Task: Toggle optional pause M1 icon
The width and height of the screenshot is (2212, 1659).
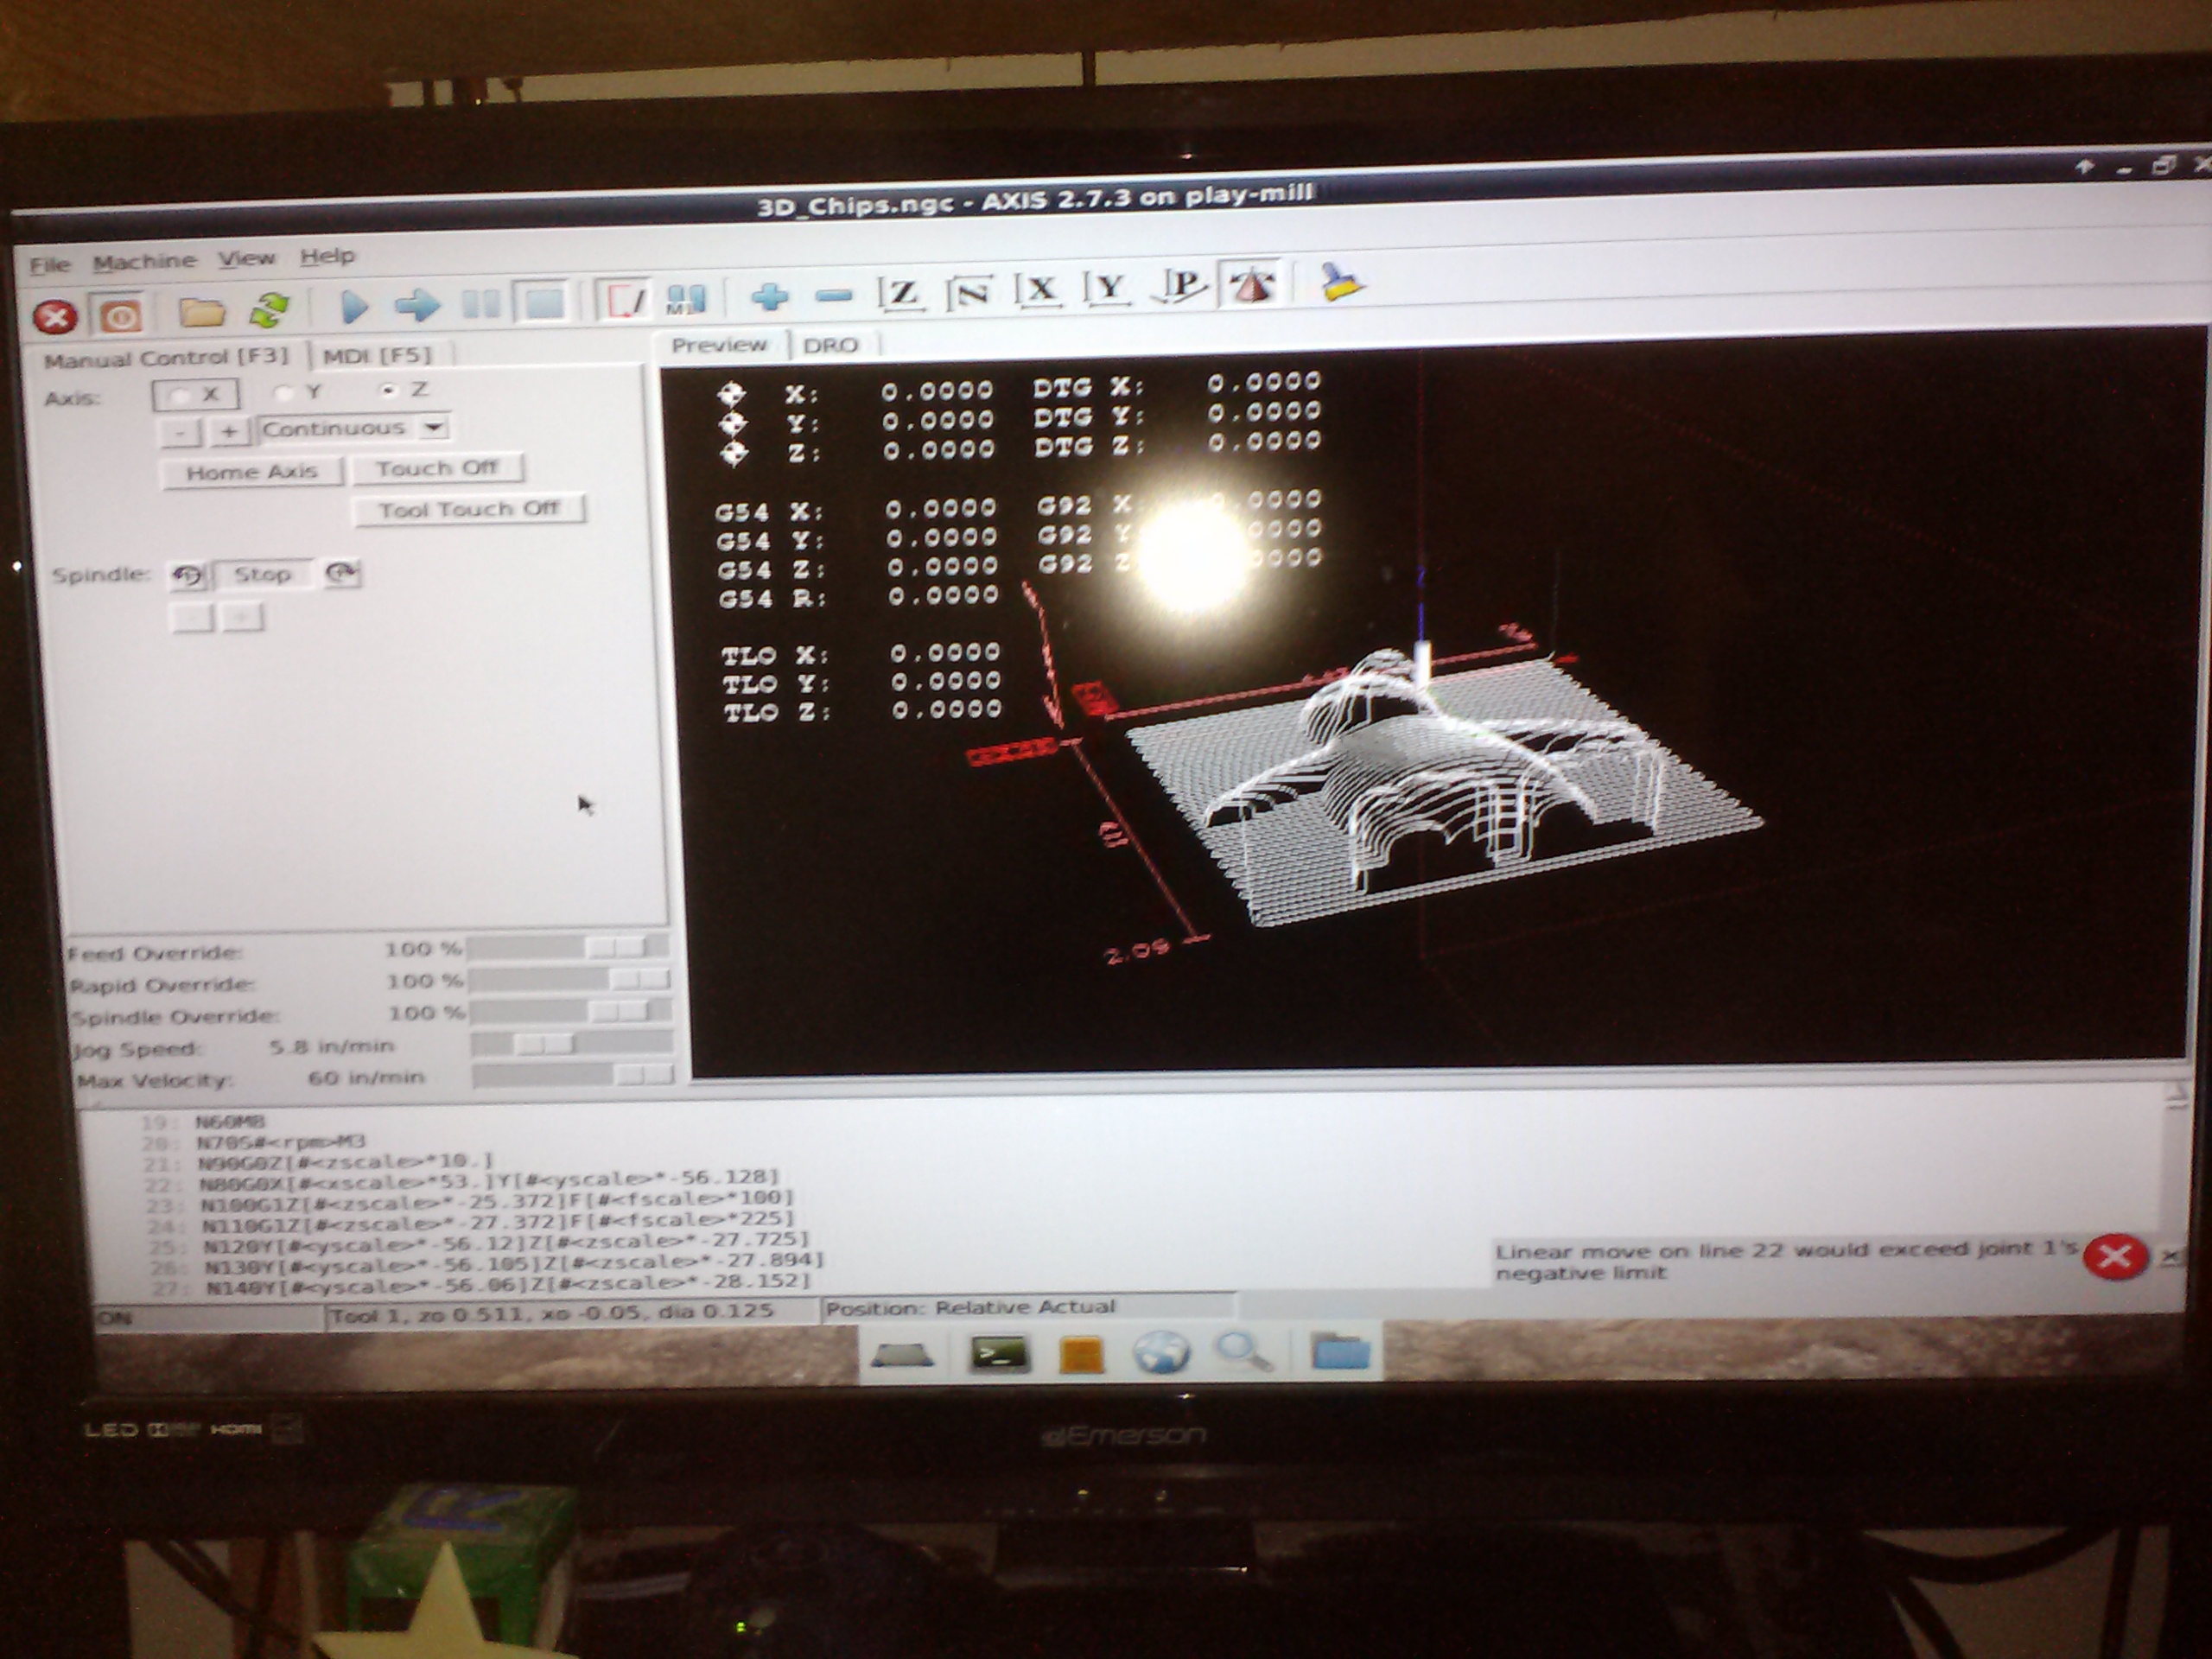Action: click(x=687, y=297)
